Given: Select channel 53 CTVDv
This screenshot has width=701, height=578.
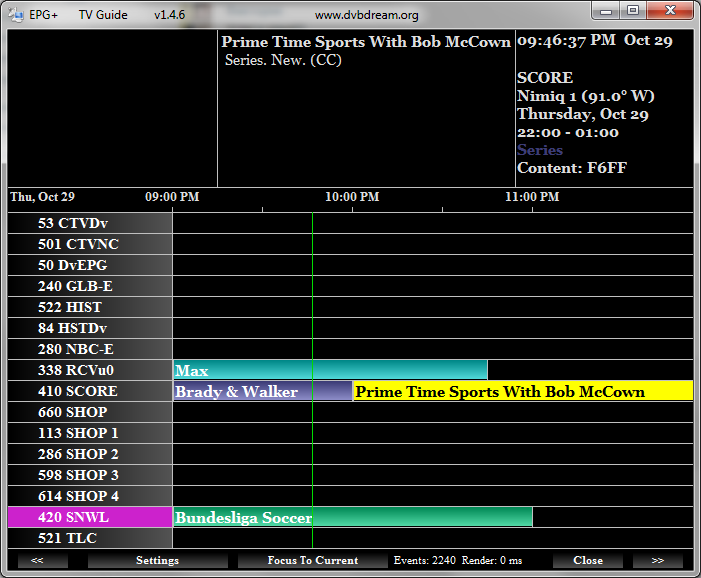Looking at the screenshot, I should click(x=90, y=223).
